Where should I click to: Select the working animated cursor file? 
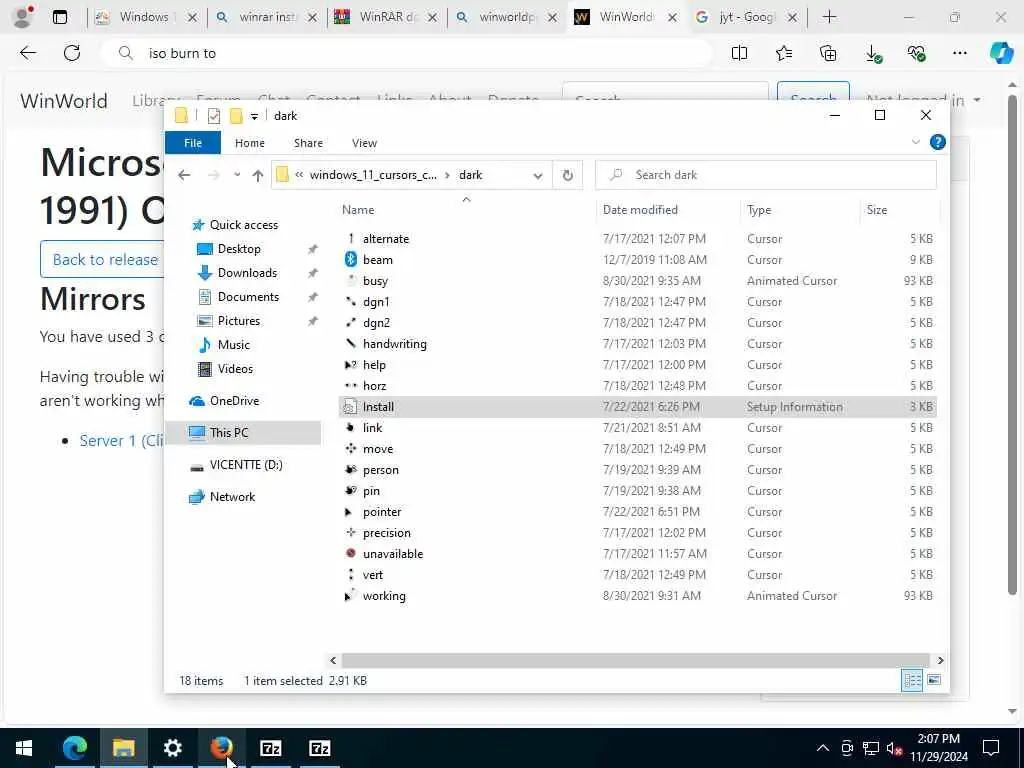tap(637, 596)
